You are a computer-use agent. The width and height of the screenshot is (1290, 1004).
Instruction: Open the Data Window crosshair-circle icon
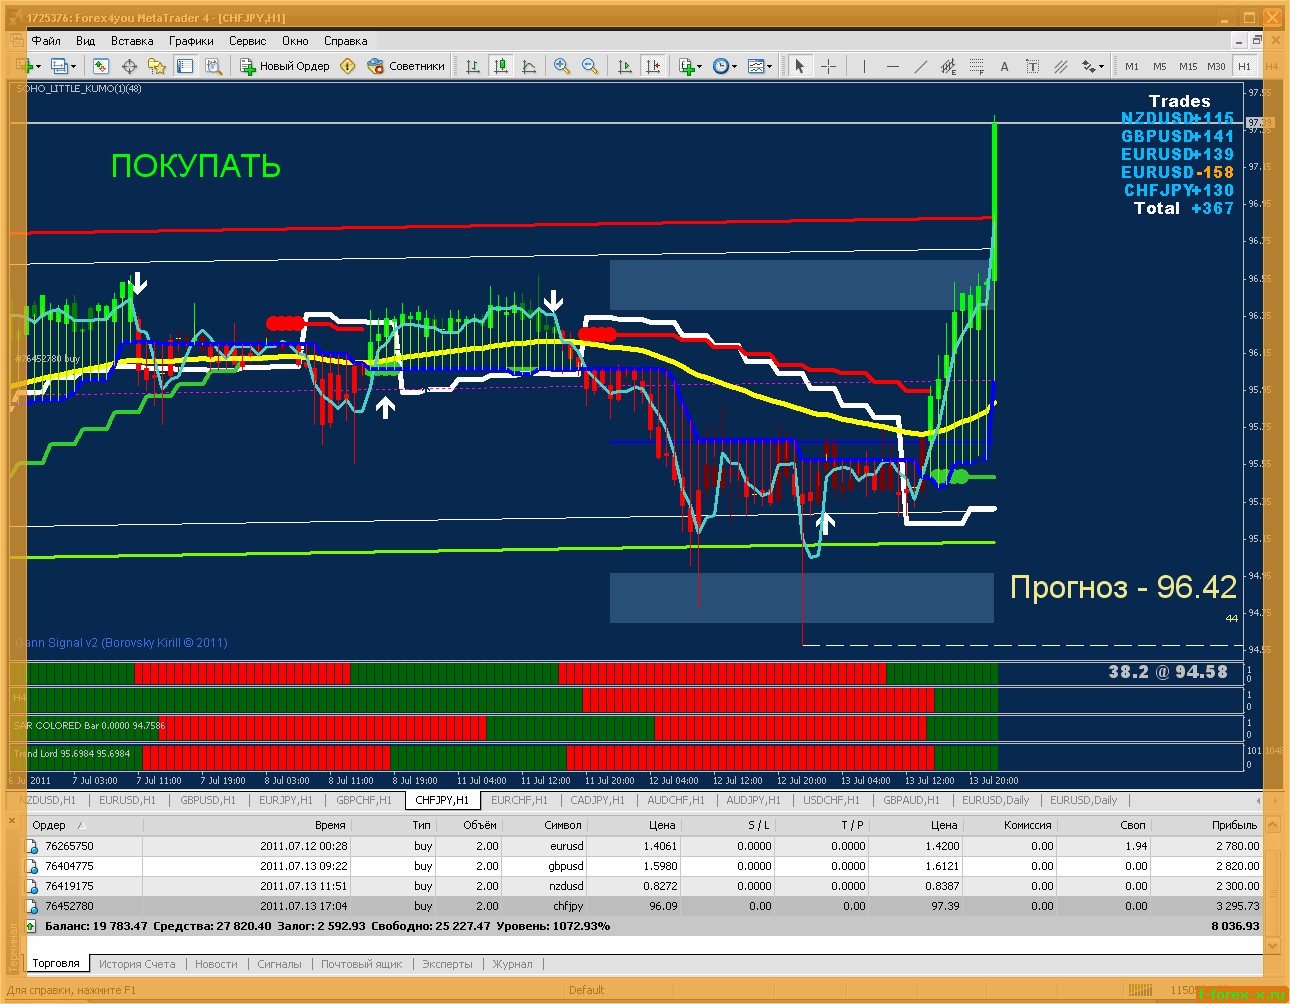click(x=129, y=66)
